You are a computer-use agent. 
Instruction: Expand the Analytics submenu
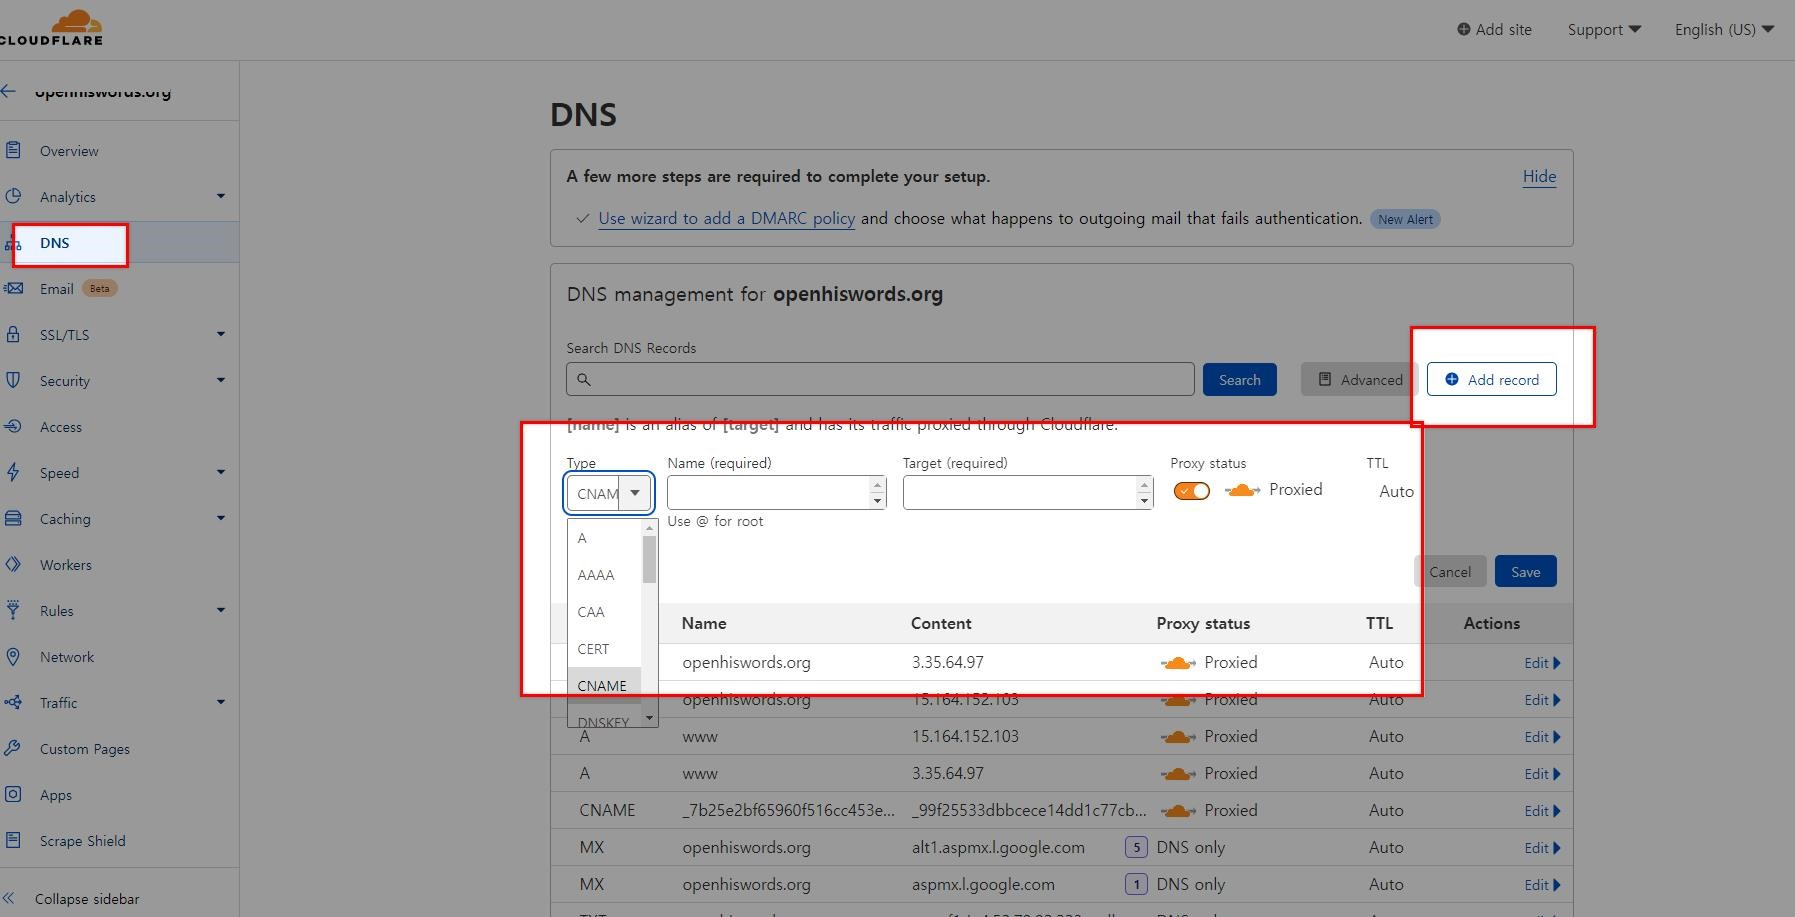click(221, 196)
